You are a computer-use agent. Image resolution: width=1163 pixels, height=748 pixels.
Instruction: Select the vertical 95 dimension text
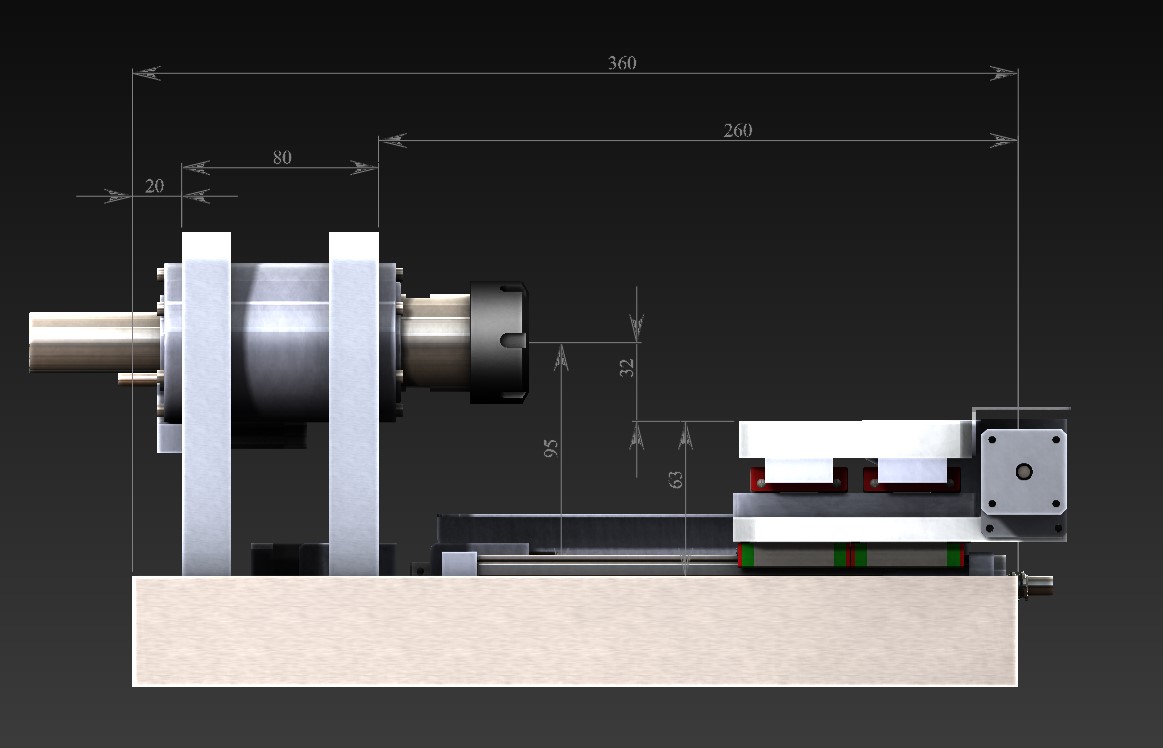[550, 448]
